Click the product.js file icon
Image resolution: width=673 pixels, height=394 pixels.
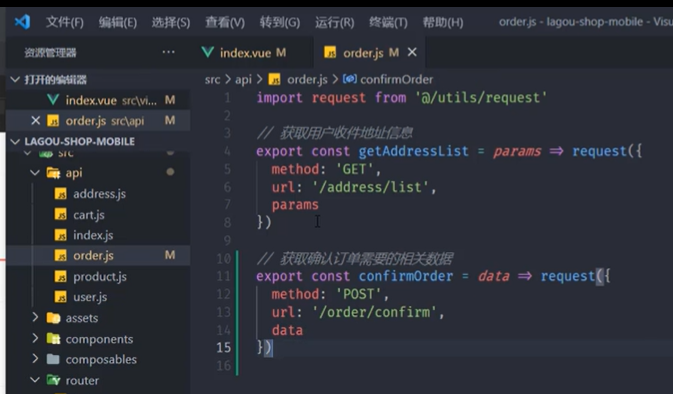point(61,276)
